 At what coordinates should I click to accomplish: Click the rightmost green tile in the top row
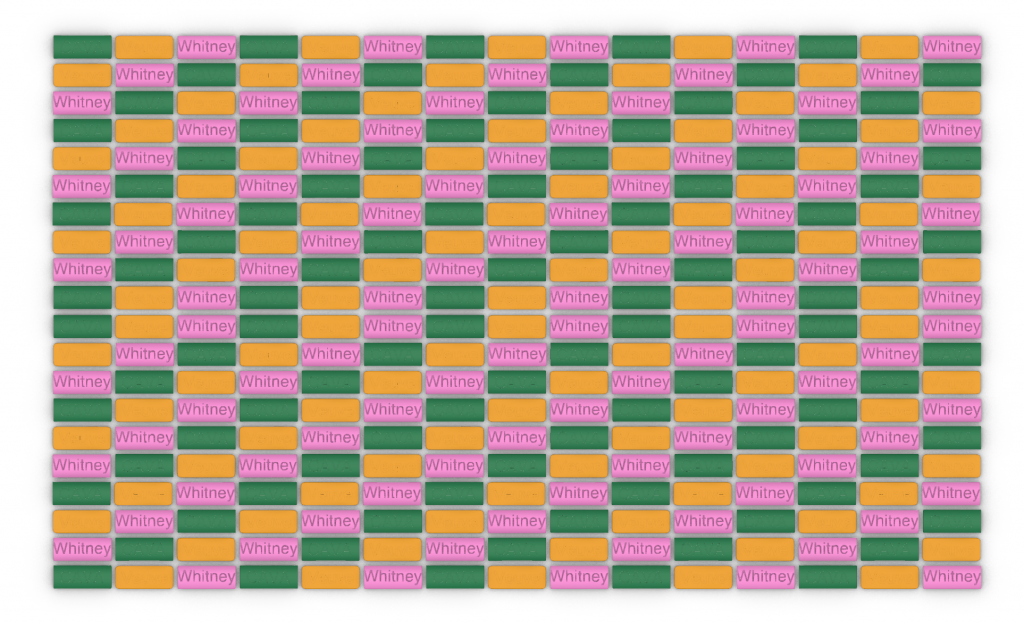(x=827, y=46)
